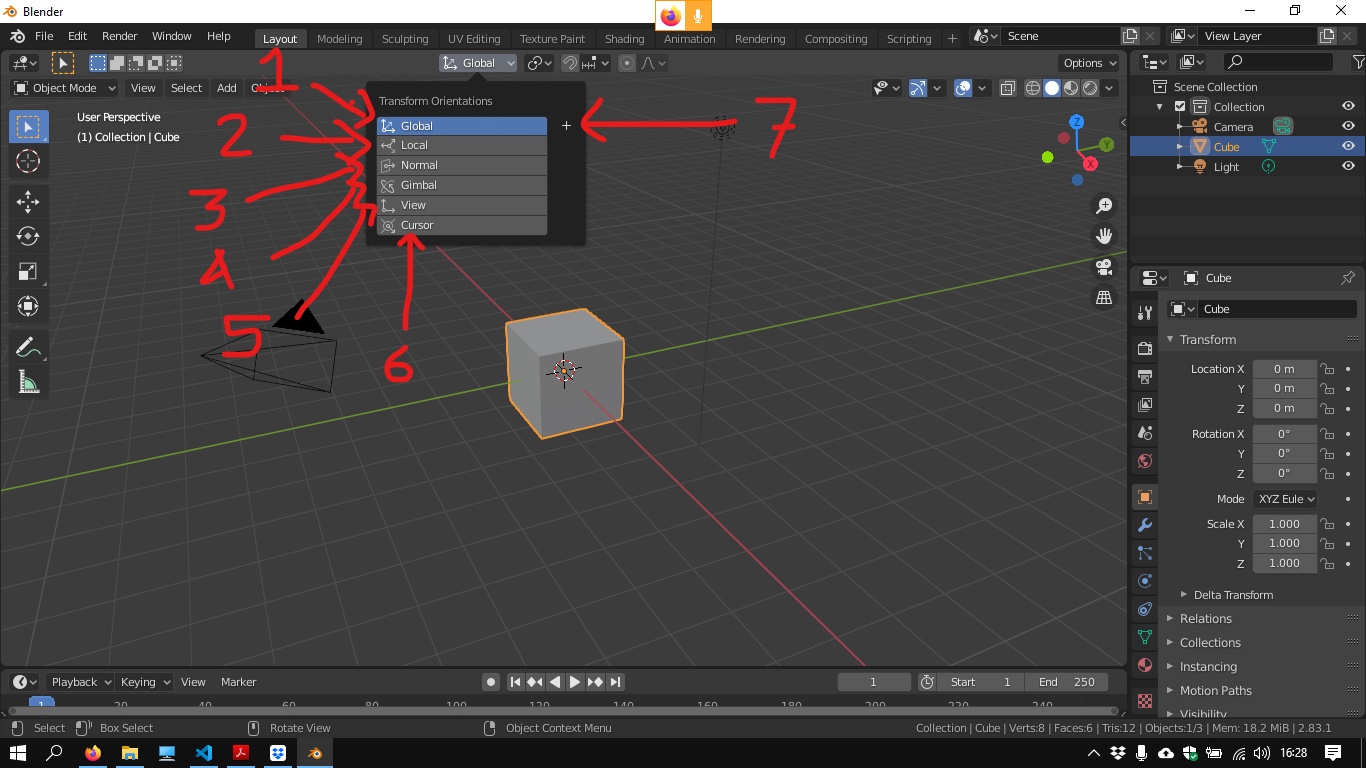Toggle X-Ray viewport shading
This screenshot has width=1366, height=768.
(x=1007, y=88)
